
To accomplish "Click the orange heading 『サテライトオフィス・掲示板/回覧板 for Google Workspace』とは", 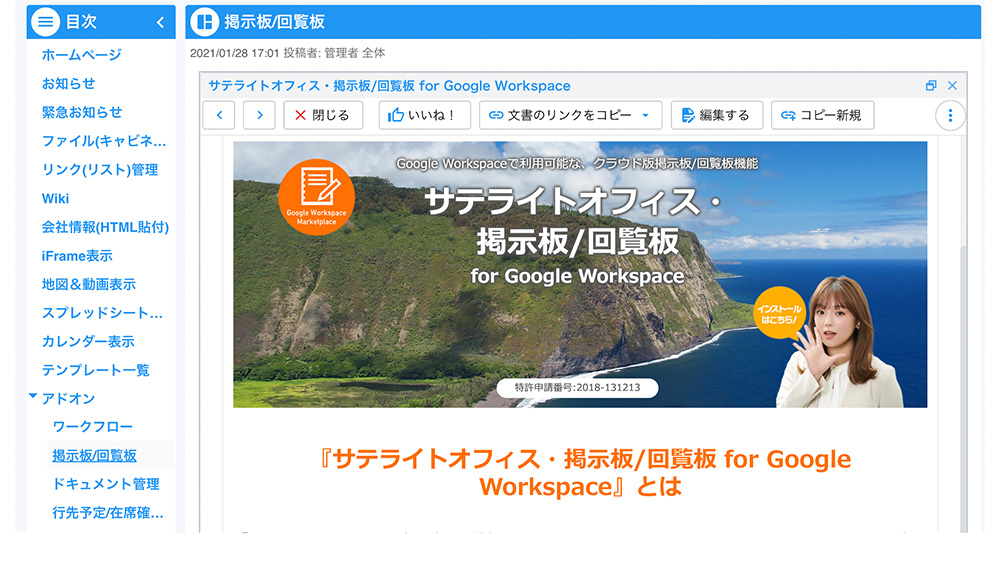I will (x=584, y=473).
